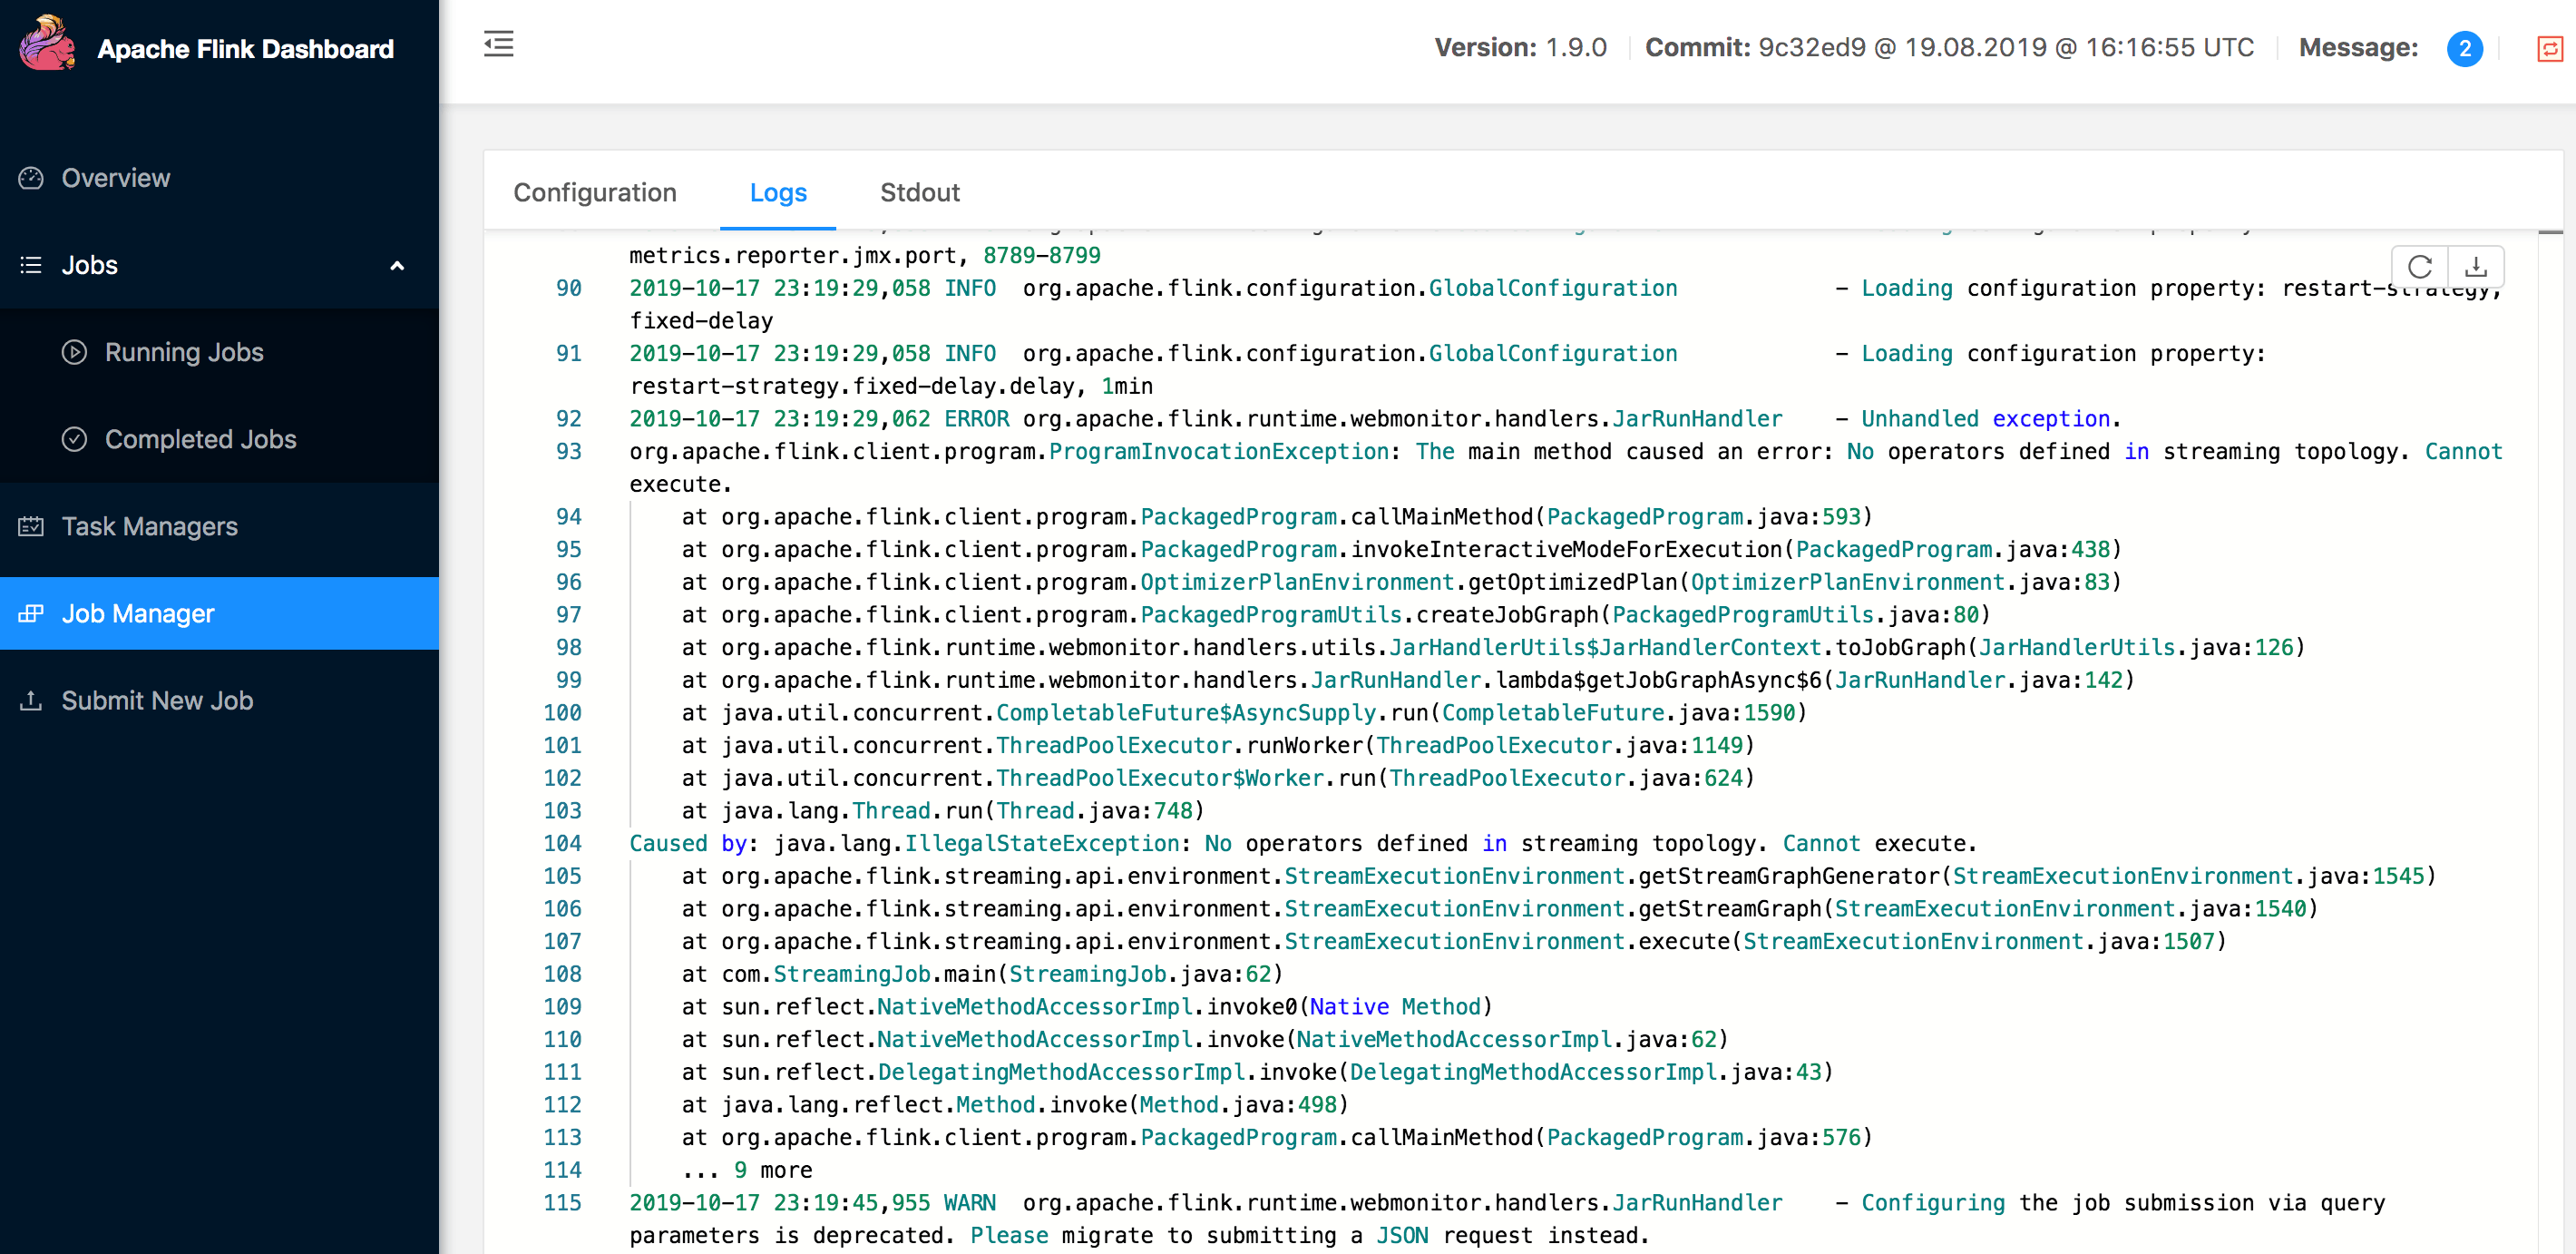Collapse the Jobs submenu chevron
Screen dimensions: 2576x1254
pyautogui.click(x=397, y=266)
